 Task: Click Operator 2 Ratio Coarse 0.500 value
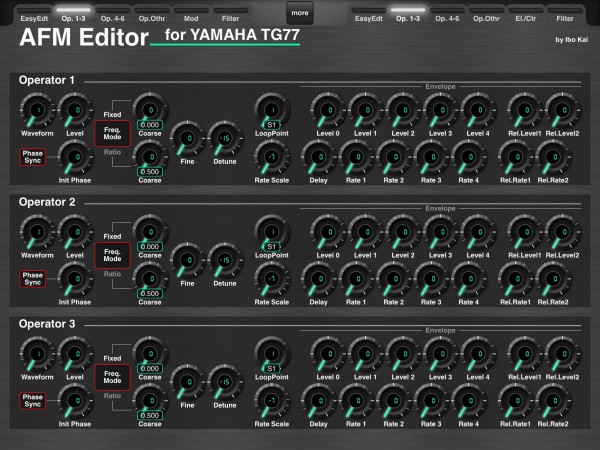(x=150, y=293)
